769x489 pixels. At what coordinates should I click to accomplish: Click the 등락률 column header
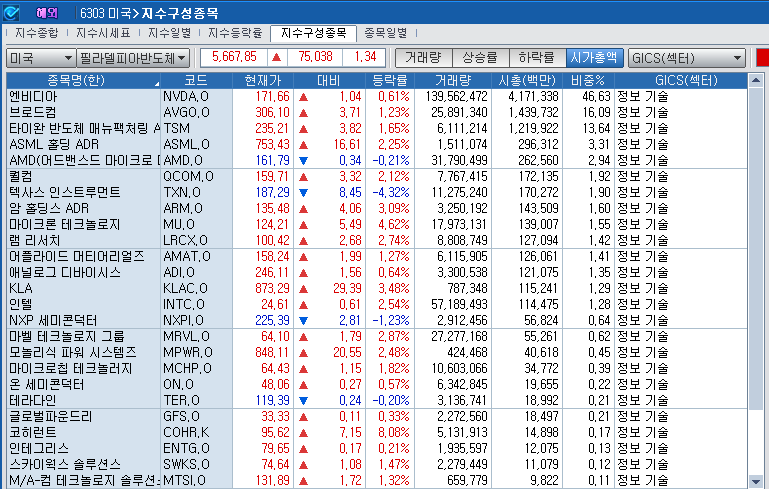(390, 80)
